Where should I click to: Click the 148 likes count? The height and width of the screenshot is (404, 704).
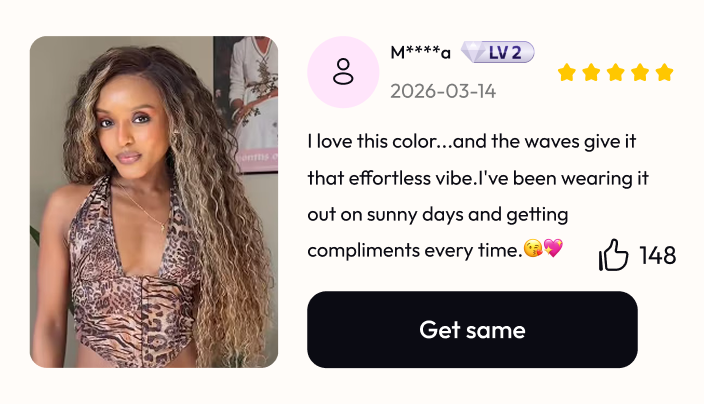[658, 255]
